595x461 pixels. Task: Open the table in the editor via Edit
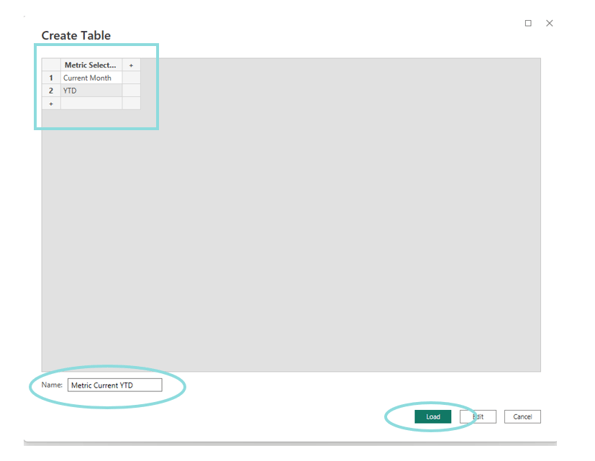click(x=478, y=417)
